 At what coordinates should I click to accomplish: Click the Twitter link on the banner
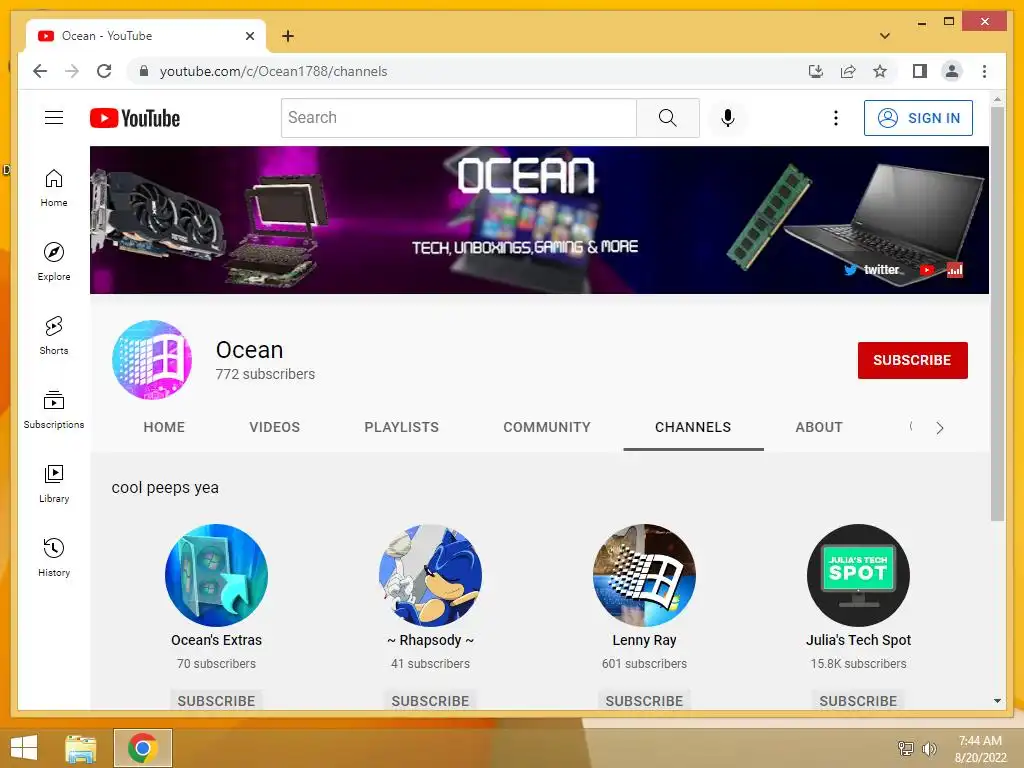pos(872,270)
